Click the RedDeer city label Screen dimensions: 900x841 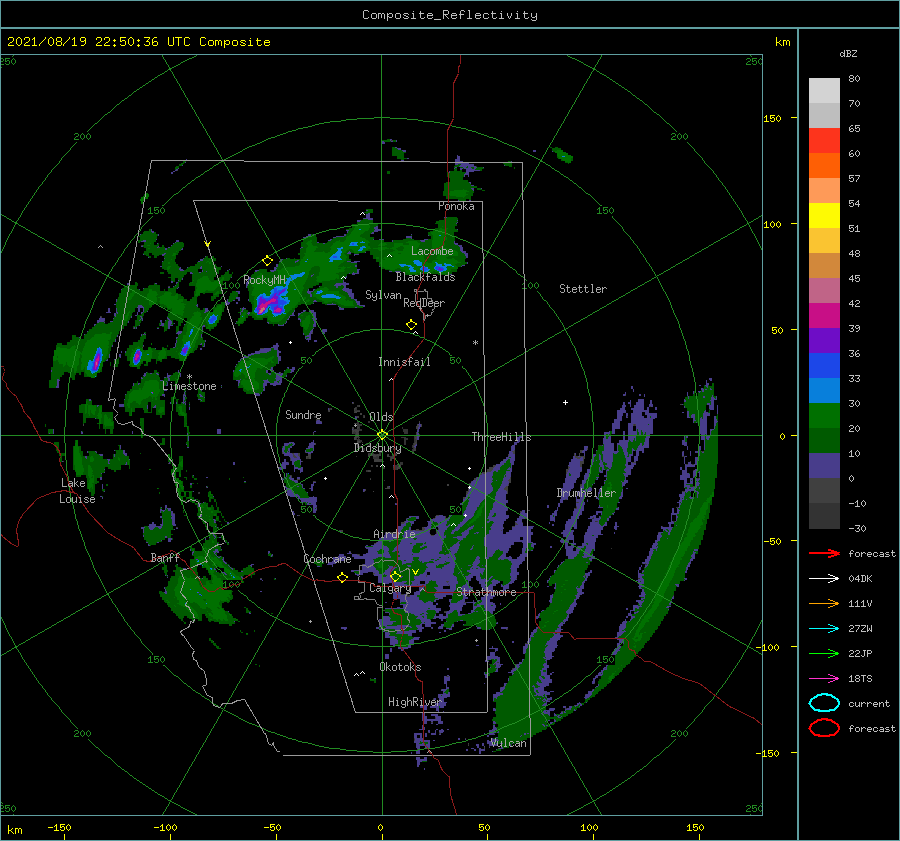424,303
